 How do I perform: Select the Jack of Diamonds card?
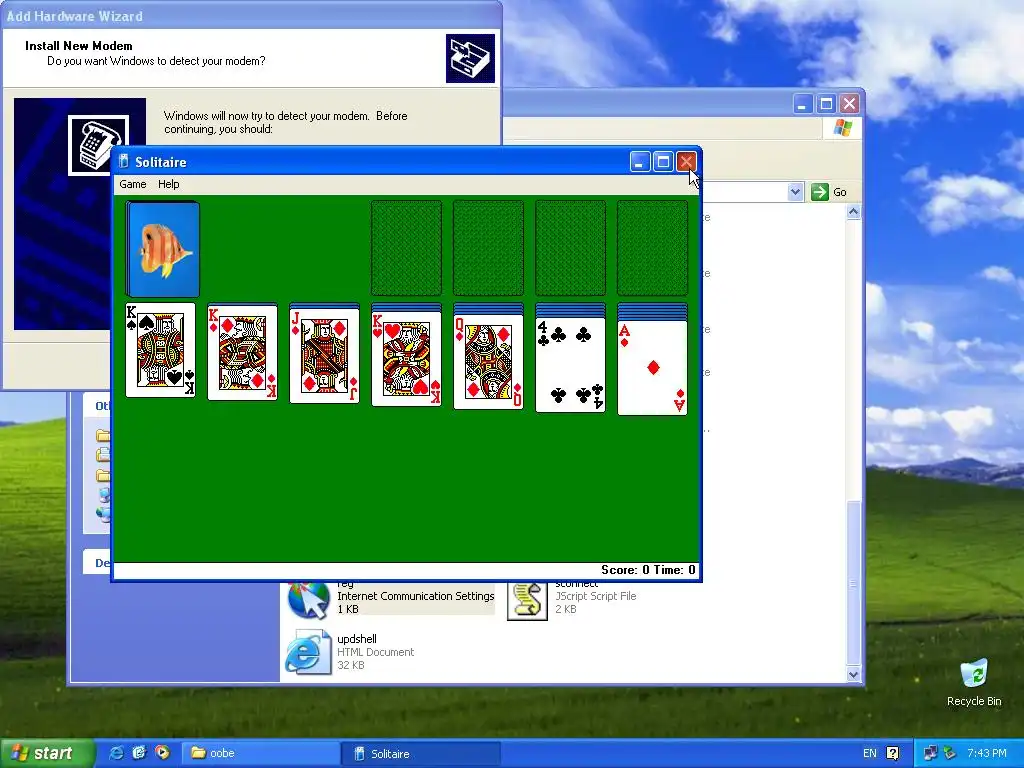click(325, 356)
